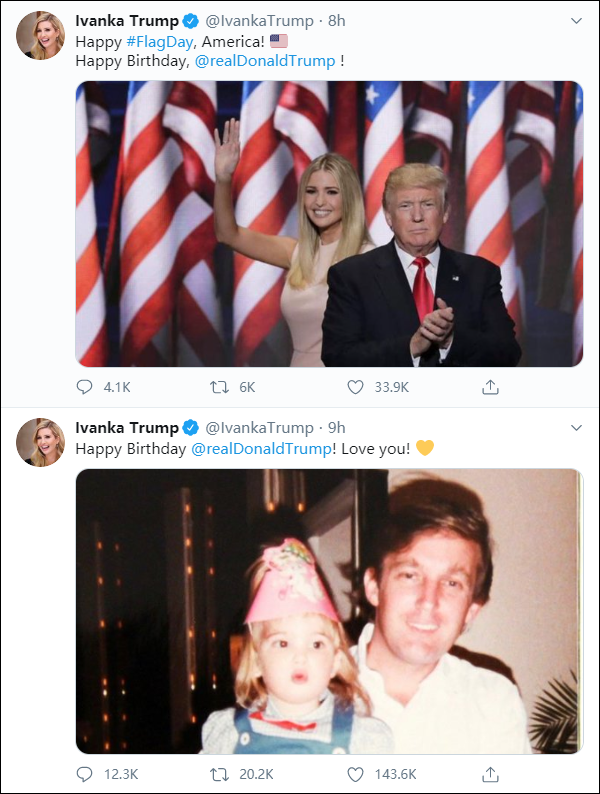The width and height of the screenshot is (600, 794).
Task: Expand options chevron on the 9h tweet
Action: [x=575, y=428]
